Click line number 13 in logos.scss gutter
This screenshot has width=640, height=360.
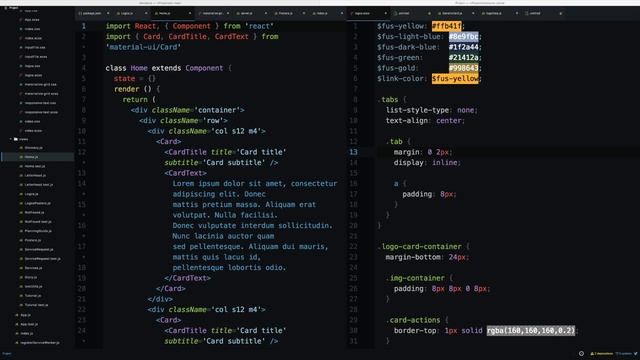pos(353,152)
